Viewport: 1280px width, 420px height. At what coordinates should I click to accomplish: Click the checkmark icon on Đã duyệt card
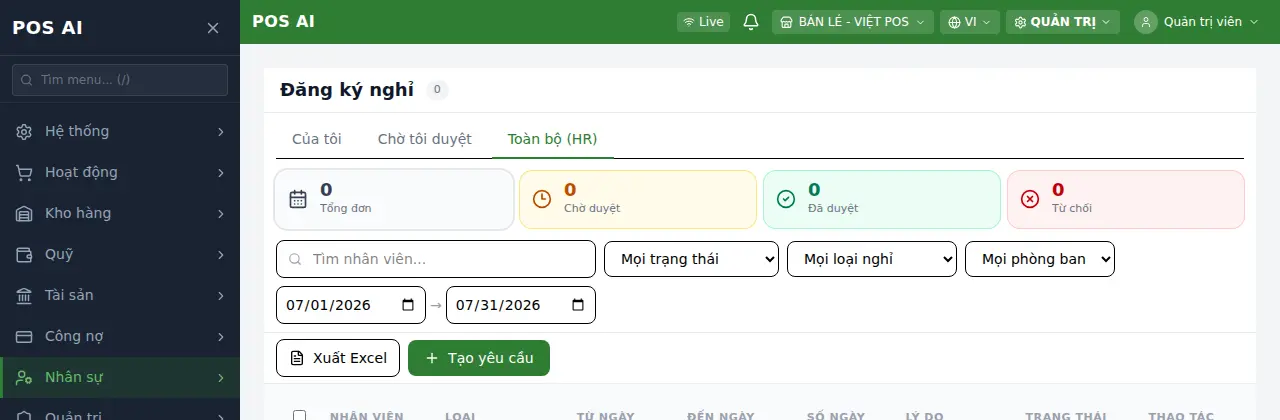pyautogui.click(x=786, y=199)
